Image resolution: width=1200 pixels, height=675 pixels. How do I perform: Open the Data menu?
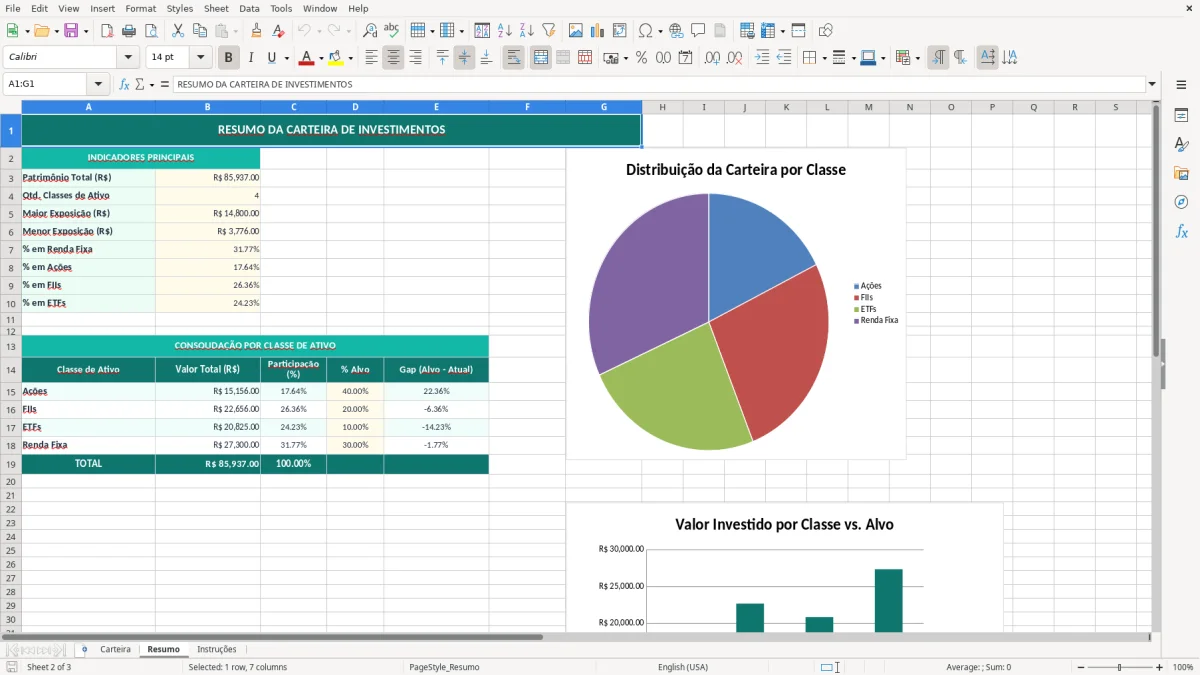[249, 8]
